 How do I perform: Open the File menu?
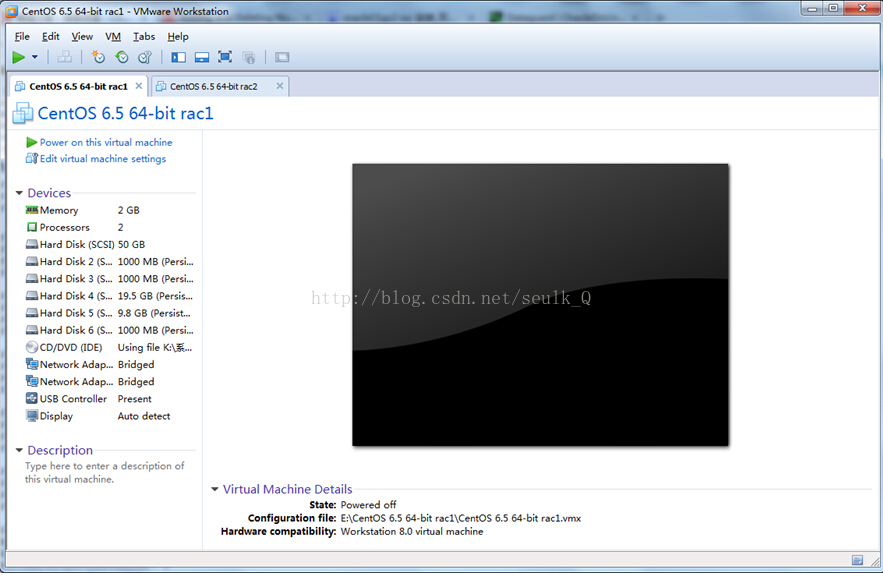coord(22,37)
